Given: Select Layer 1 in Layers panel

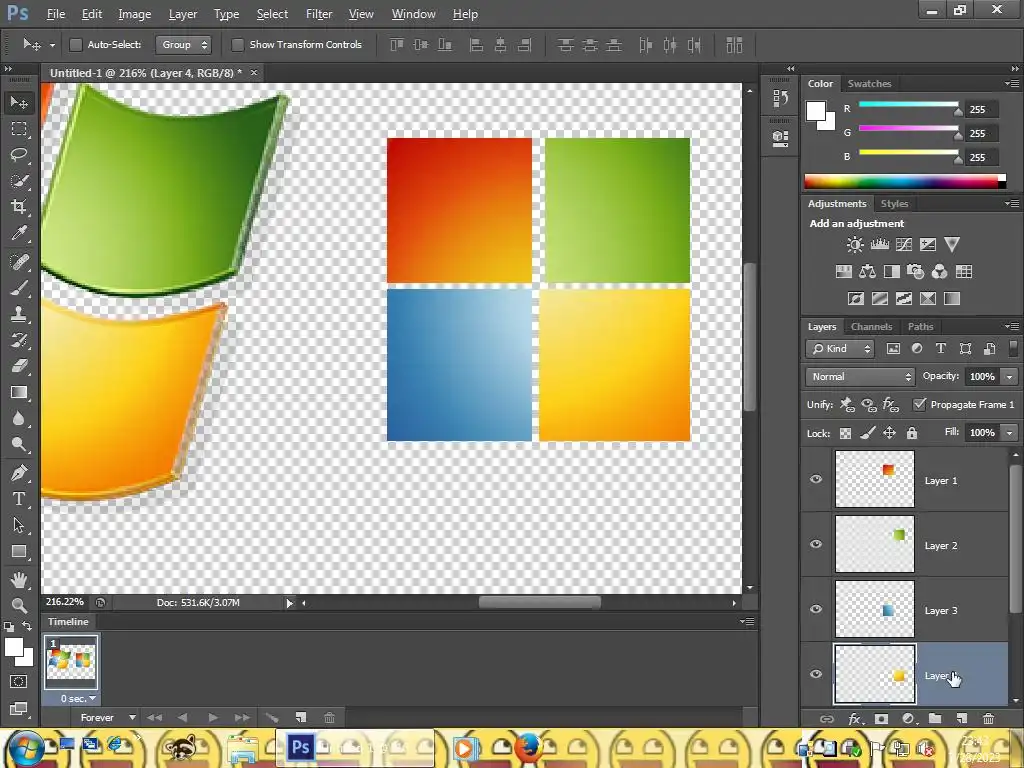Looking at the screenshot, I should tap(921, 479).
